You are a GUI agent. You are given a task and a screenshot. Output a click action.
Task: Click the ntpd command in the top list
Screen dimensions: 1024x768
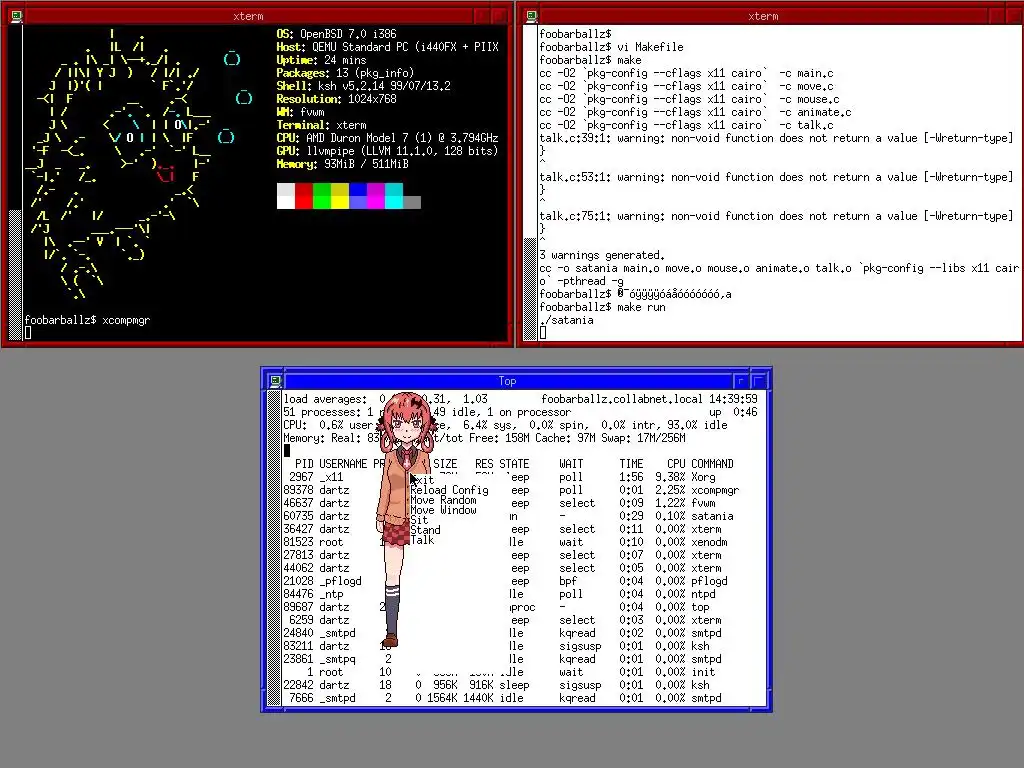pos(703,594)
